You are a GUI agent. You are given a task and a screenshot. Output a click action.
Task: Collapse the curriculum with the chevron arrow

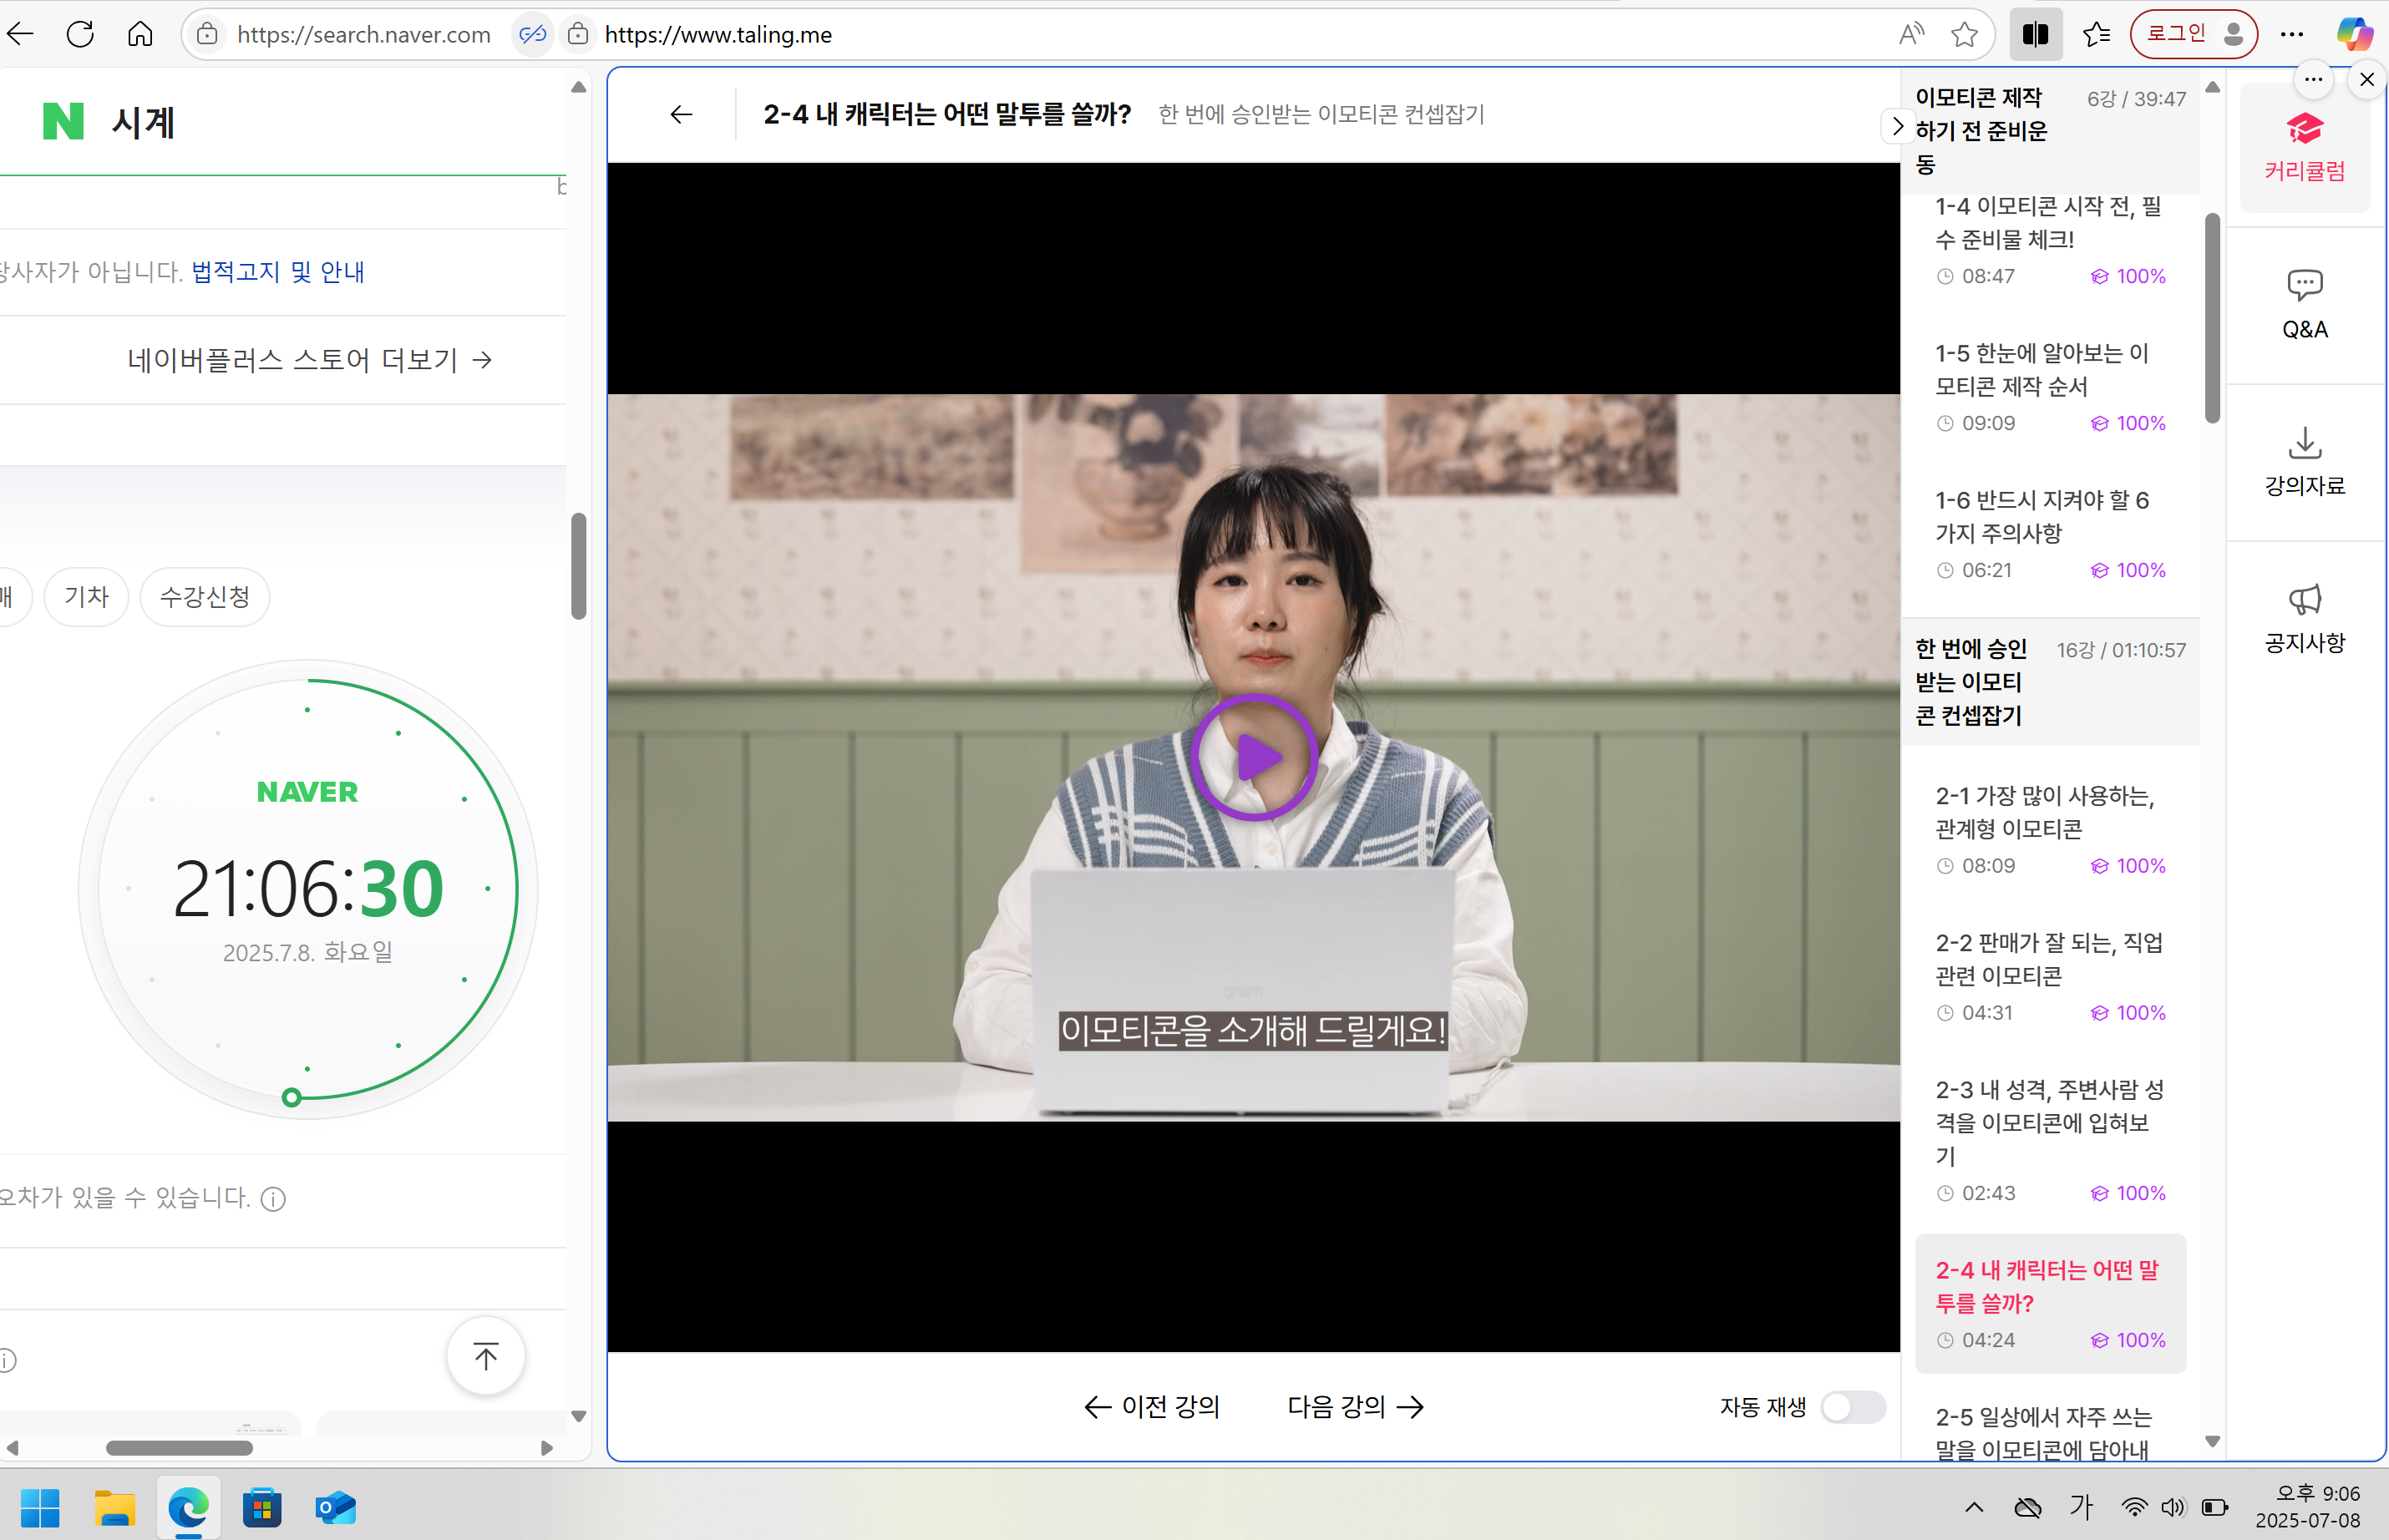pyautogui.click(x=1898, y=126)
